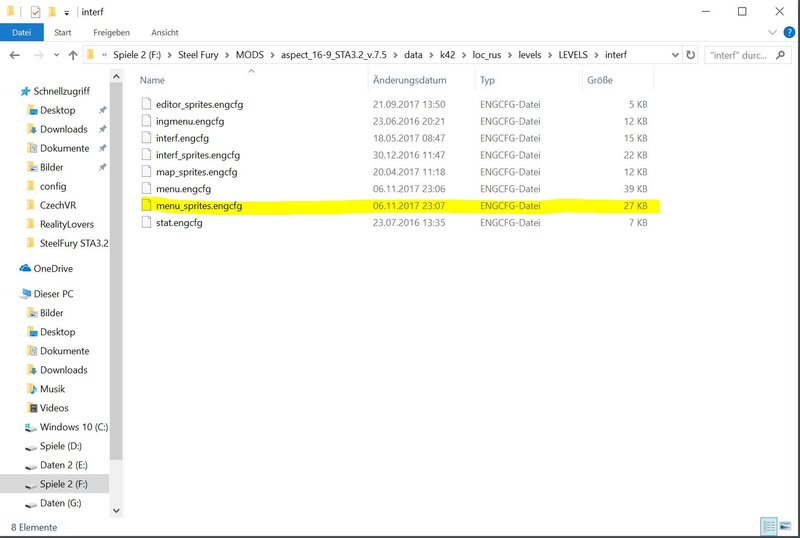Click the file icon of stat.engcfg
800x538 pixels.
[146, 222]
